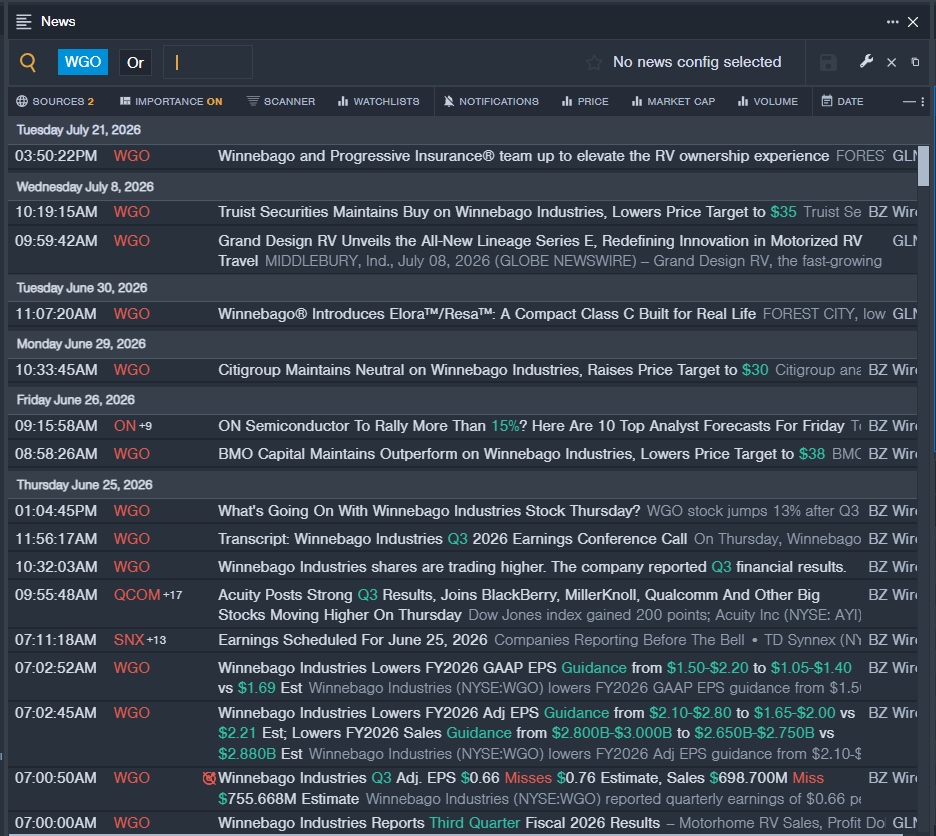
Task: Open the Price filter
Action: click(x=585, y=102)
